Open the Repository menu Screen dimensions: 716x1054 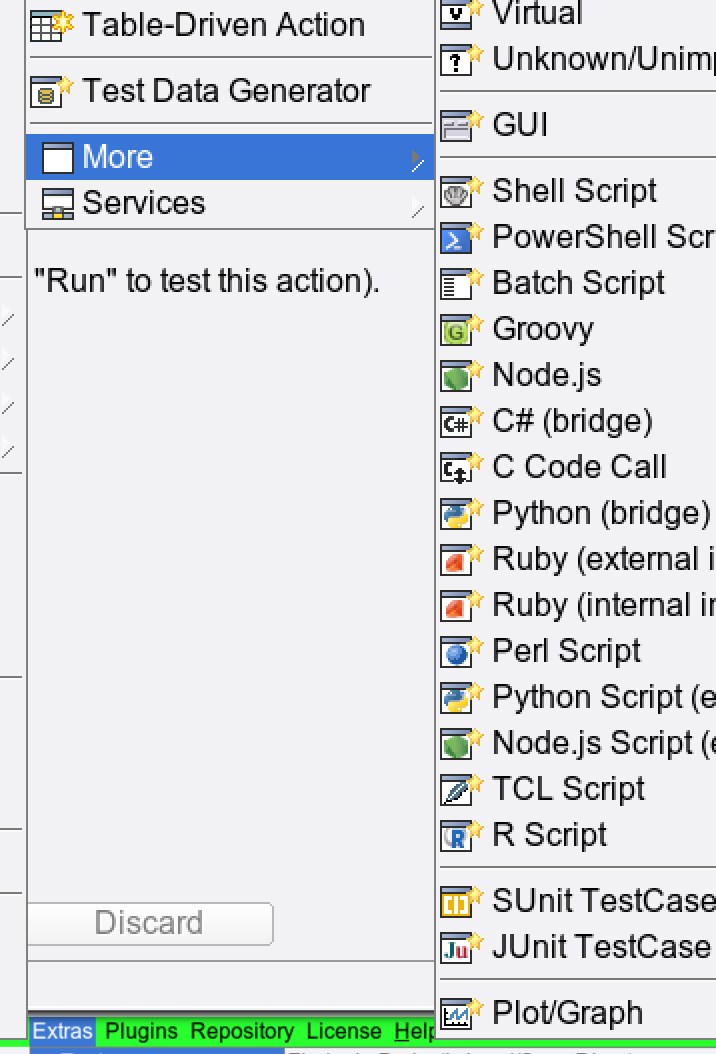tap(242, 1031)
